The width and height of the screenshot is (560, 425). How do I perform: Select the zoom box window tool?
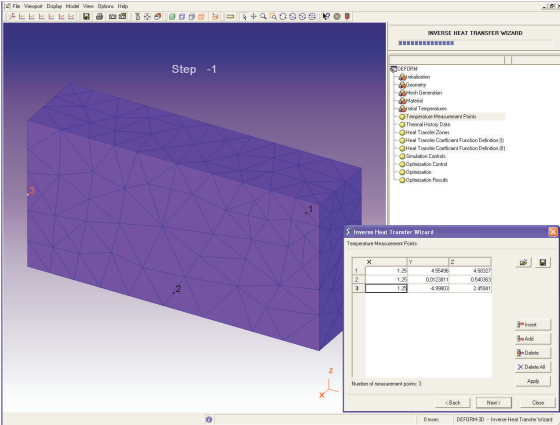point(273,16)
